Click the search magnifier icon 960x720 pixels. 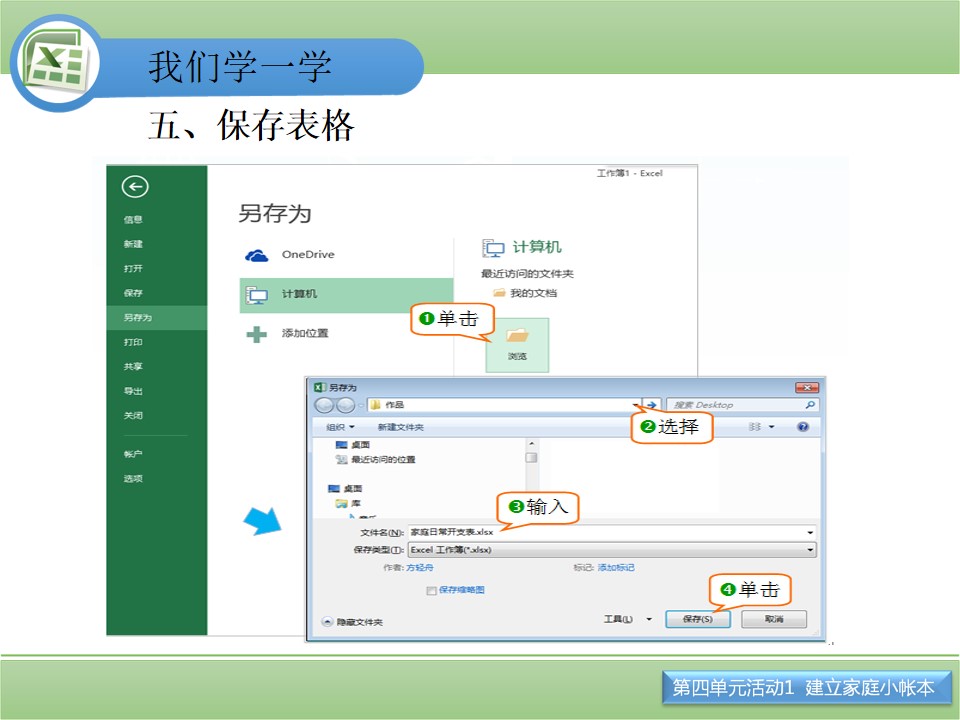click(x=810, y=405)
